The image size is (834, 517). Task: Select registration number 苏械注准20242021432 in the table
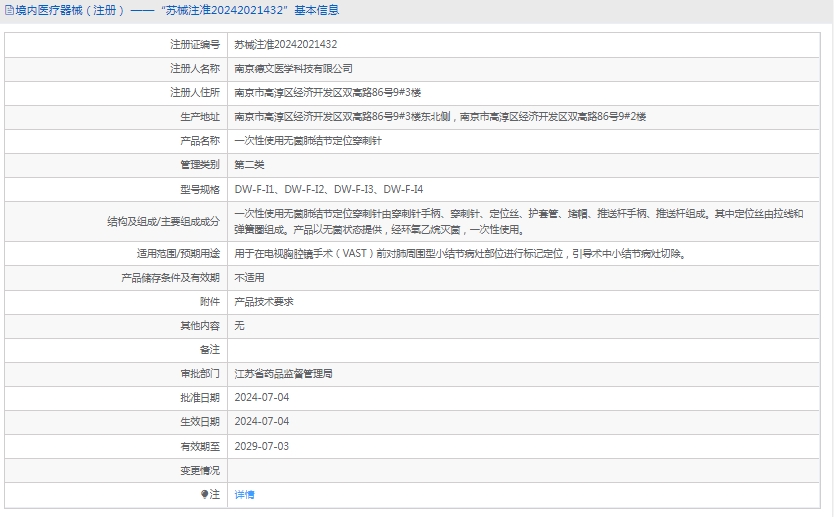click(285, 45)
